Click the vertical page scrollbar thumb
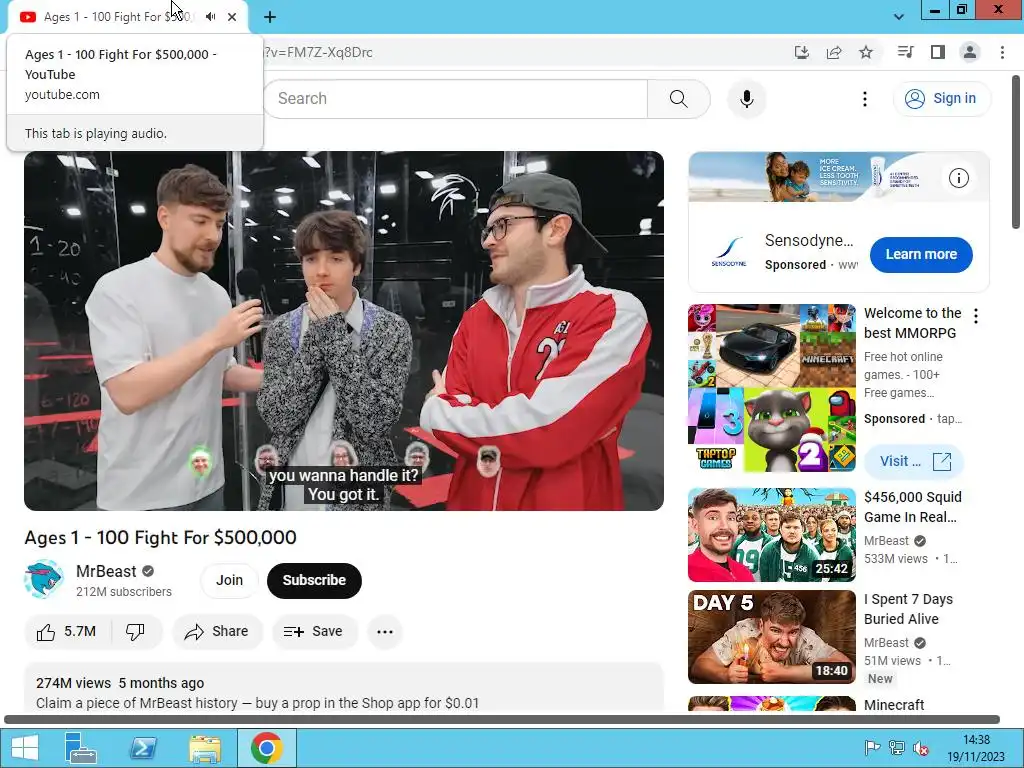 pyautogui.click(x=1016, y=152)
